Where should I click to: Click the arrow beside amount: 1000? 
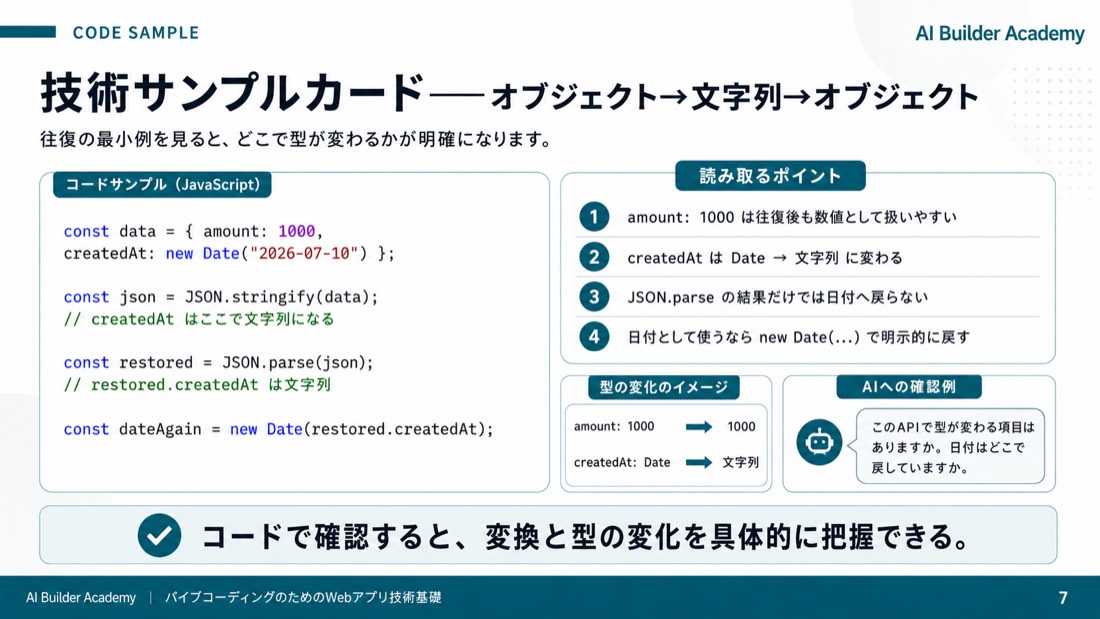pos(699,427)
